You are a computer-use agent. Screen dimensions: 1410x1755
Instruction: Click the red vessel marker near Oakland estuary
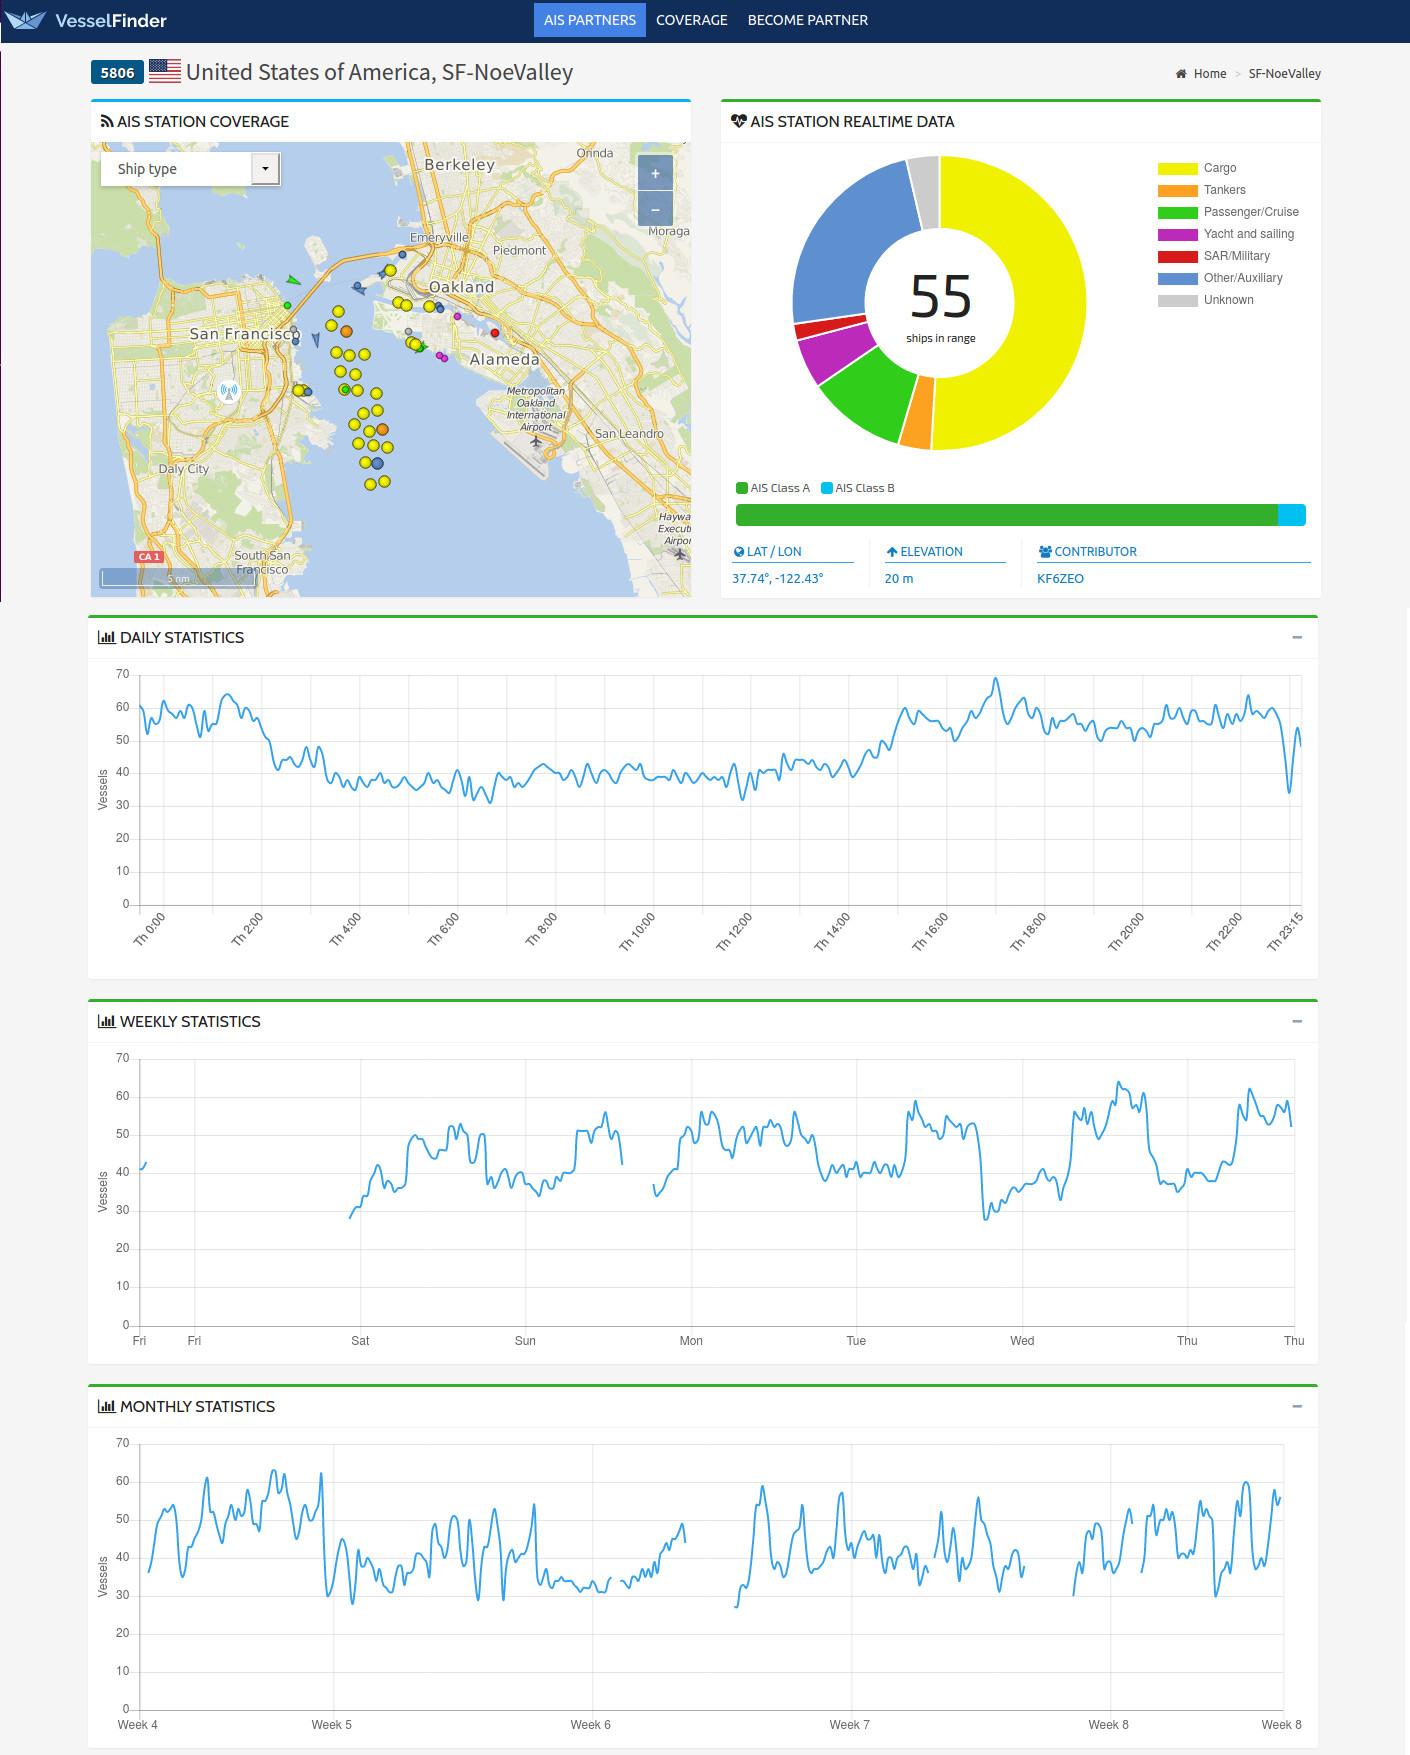[x=495, y=333]
